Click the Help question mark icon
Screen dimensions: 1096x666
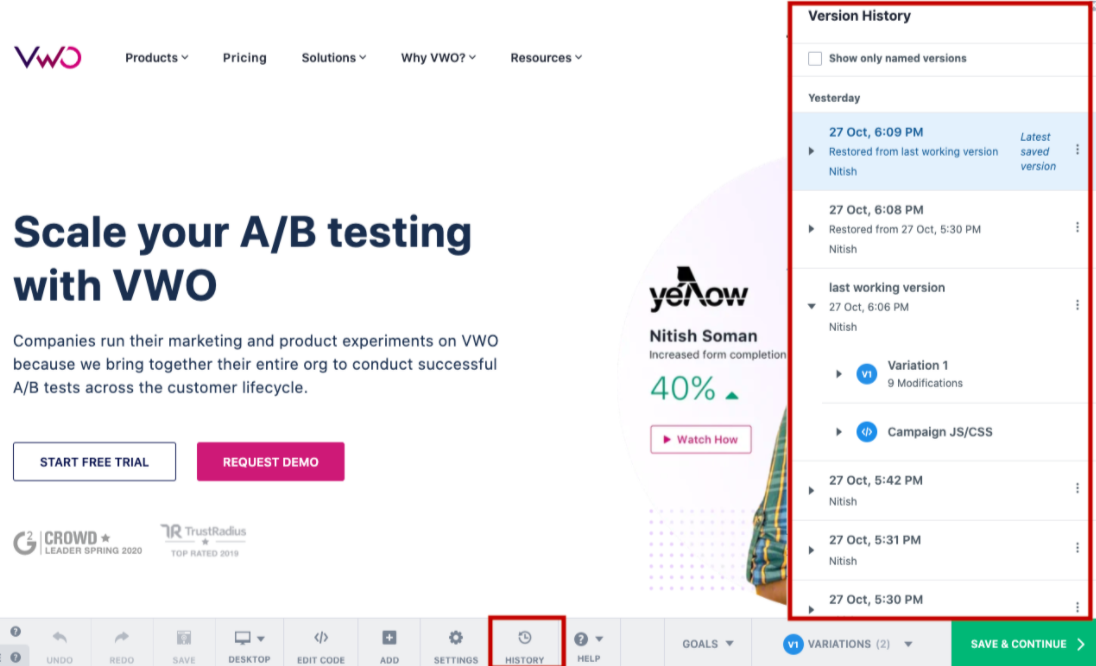[x=581, y=639]
